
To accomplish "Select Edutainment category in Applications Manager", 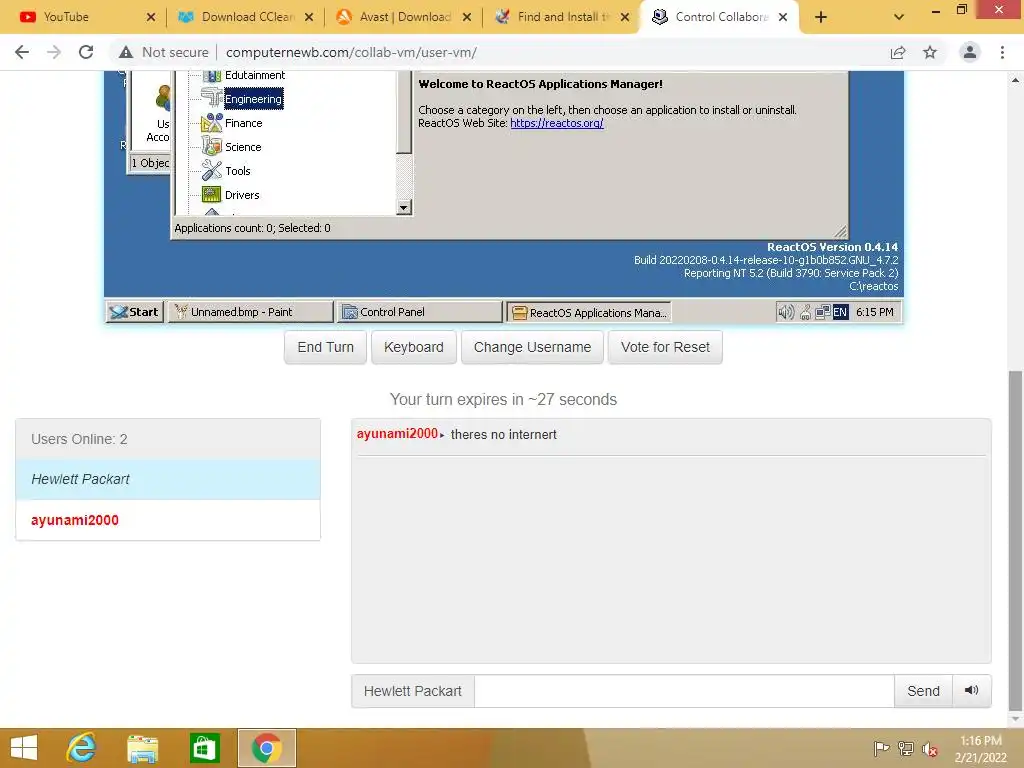I will coord(255,75).
